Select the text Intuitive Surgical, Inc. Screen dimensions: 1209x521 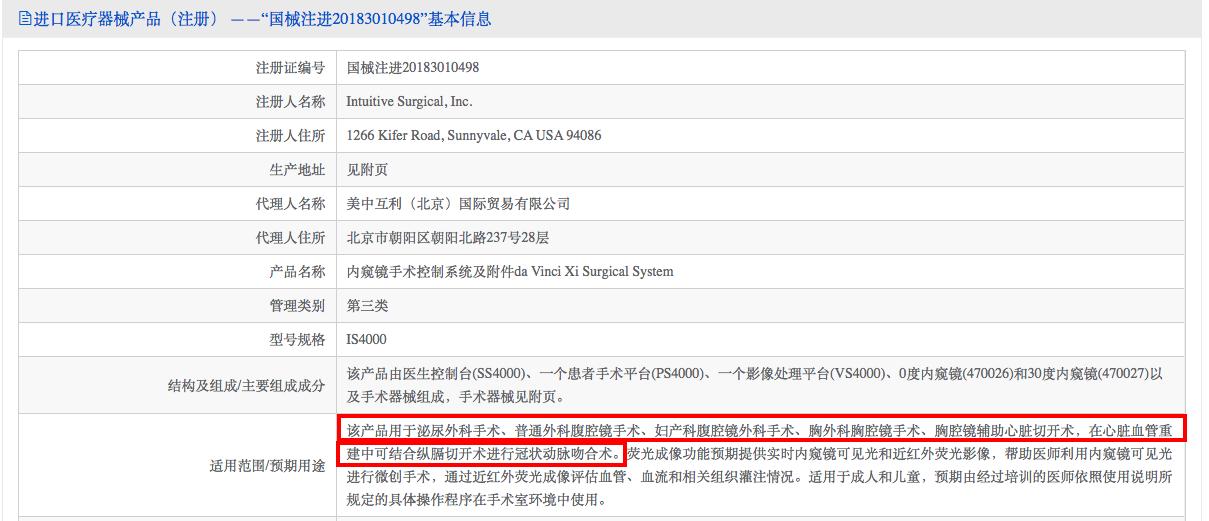(409, 102)
